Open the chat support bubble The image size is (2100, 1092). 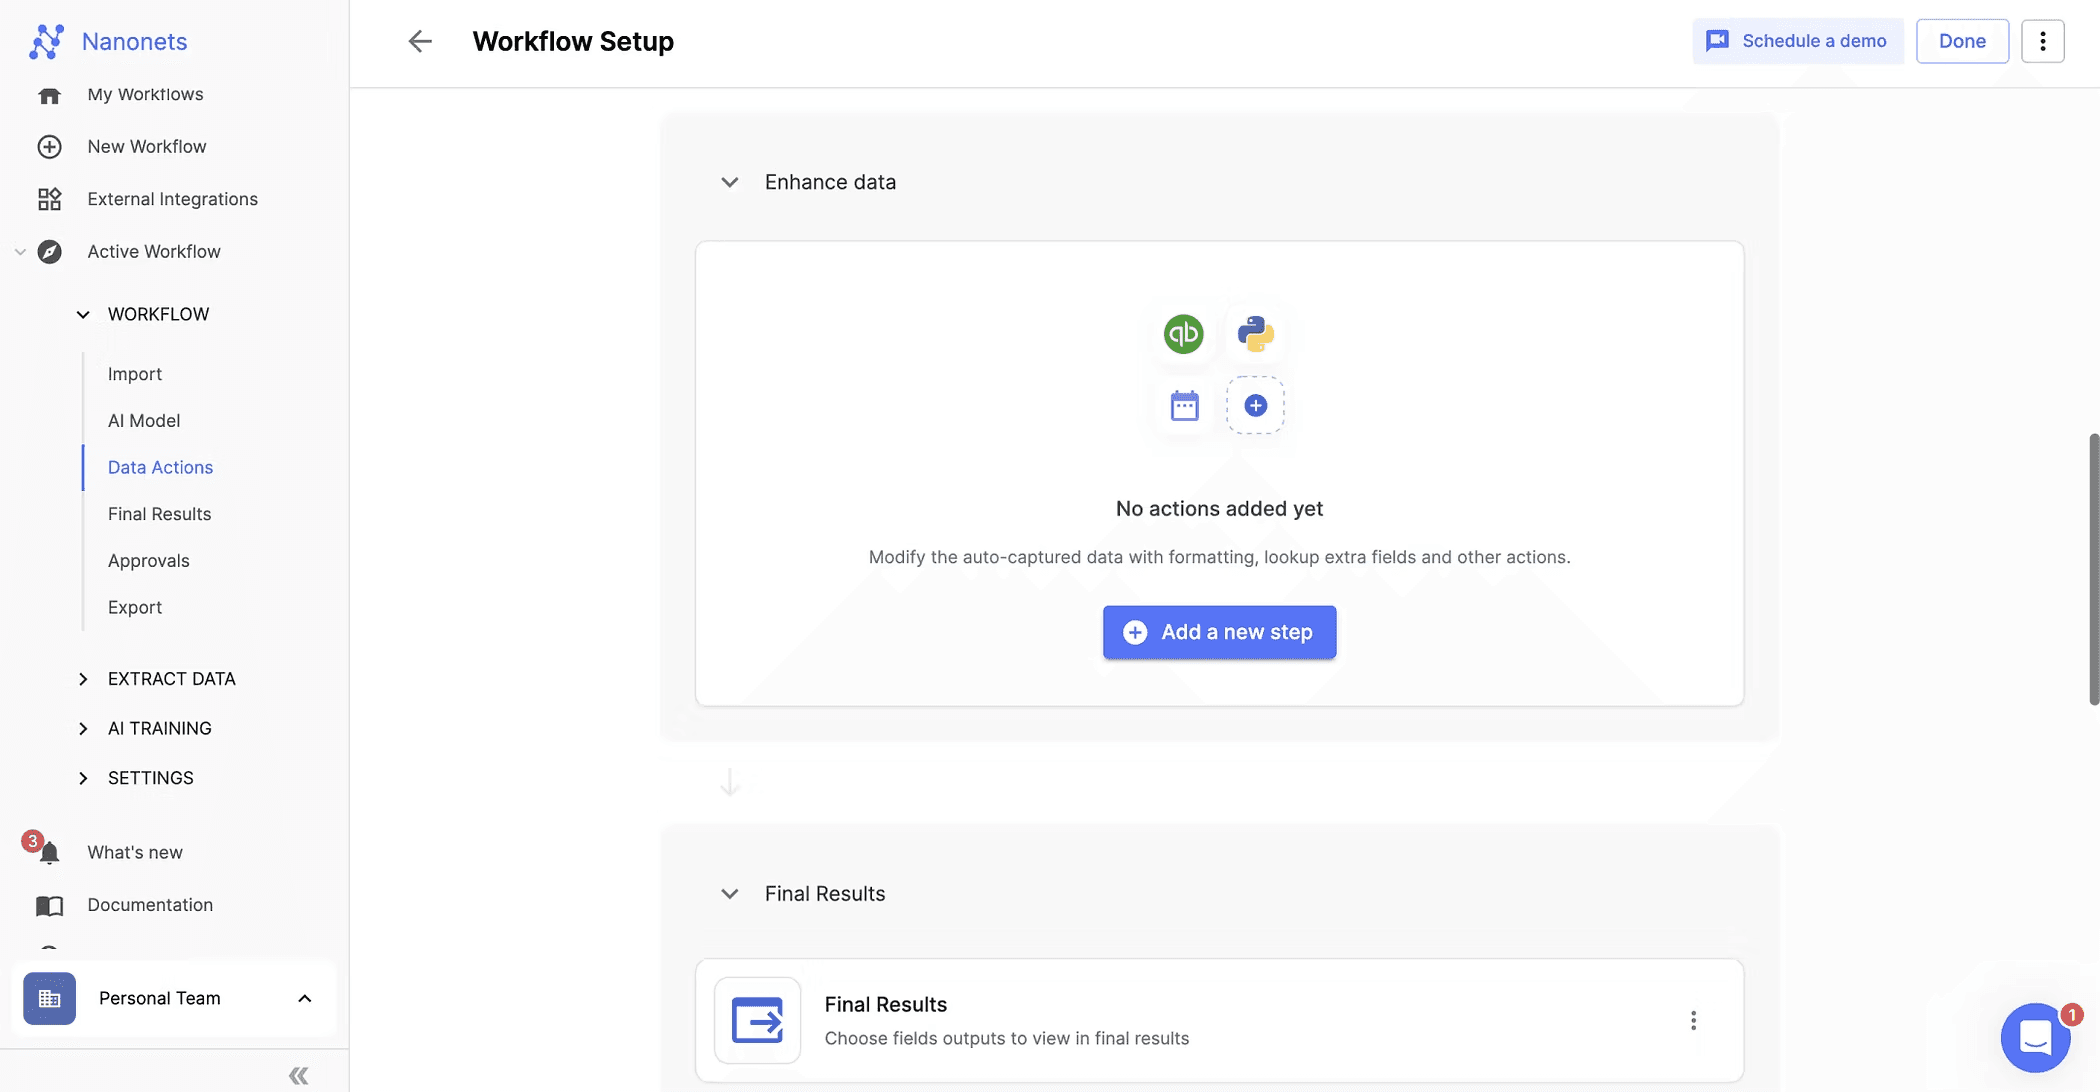click(x=2035, y=1037)
